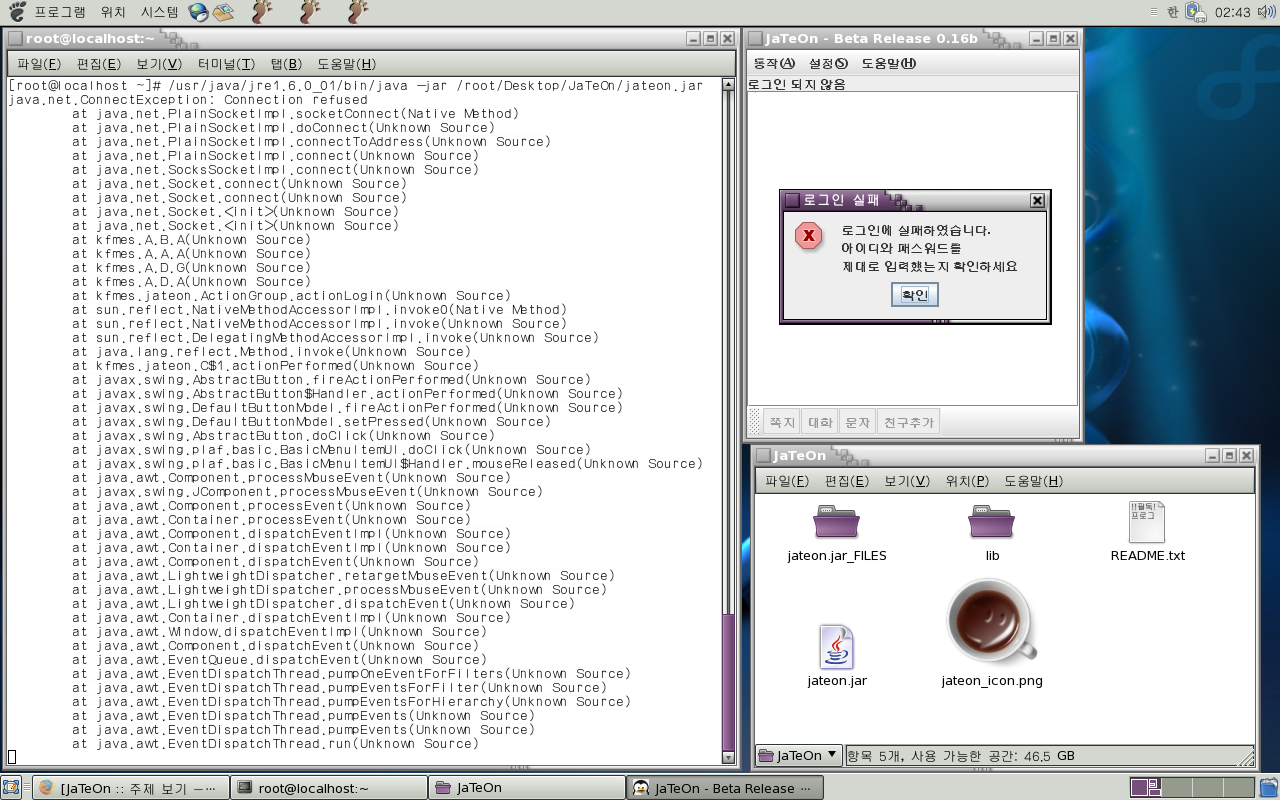
Task: Open file manager 도움말(H) menu
Action: click(x=1033, y=481)
